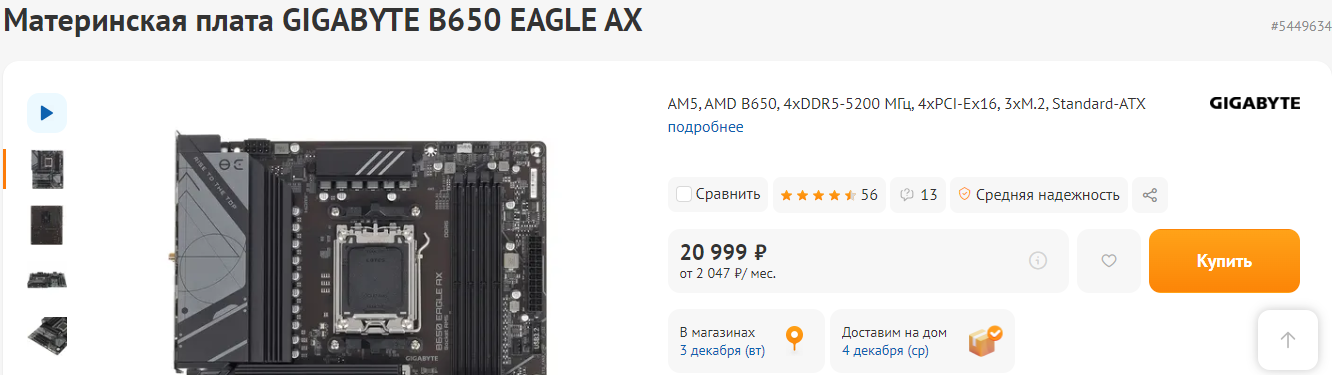Open the star rating with 56 reviews
Viewport: 1332px width, 375px height.
point(828,194)
